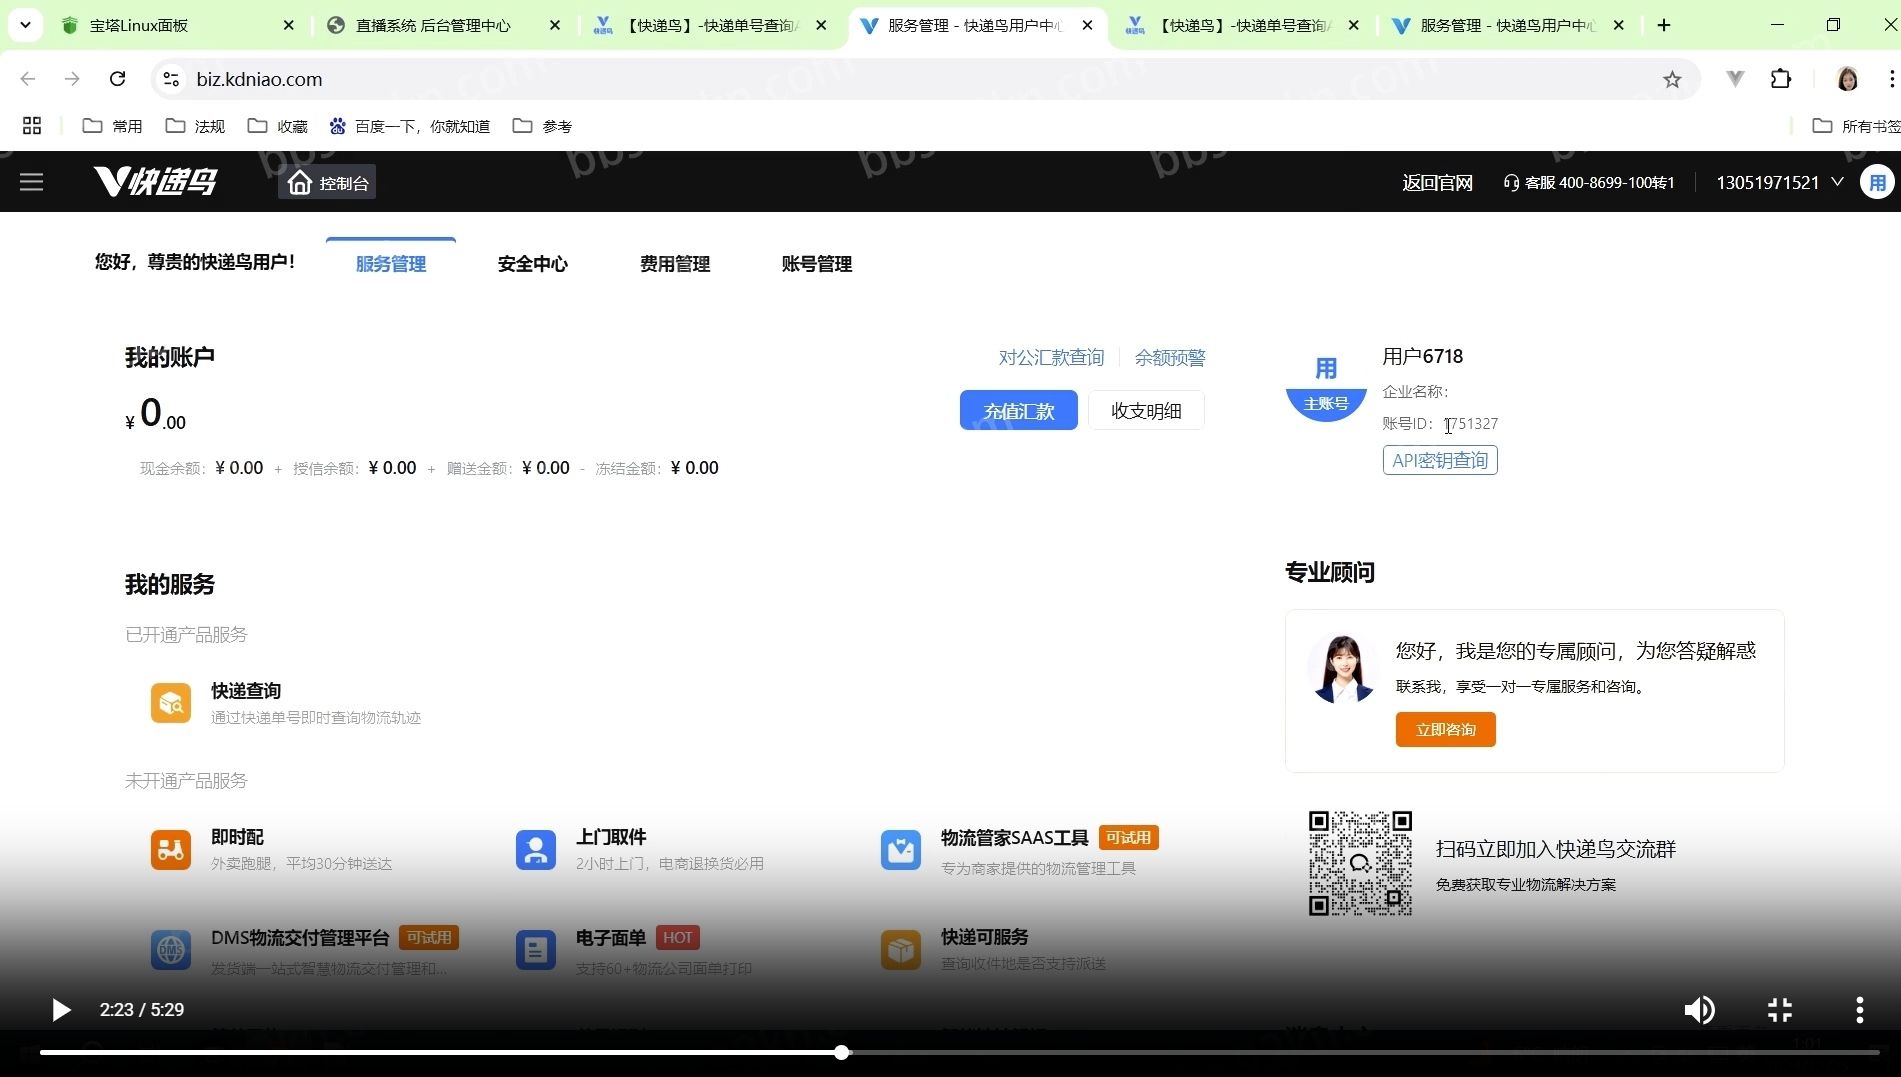Click the 立即咨询 orange button

[1446, 729]
